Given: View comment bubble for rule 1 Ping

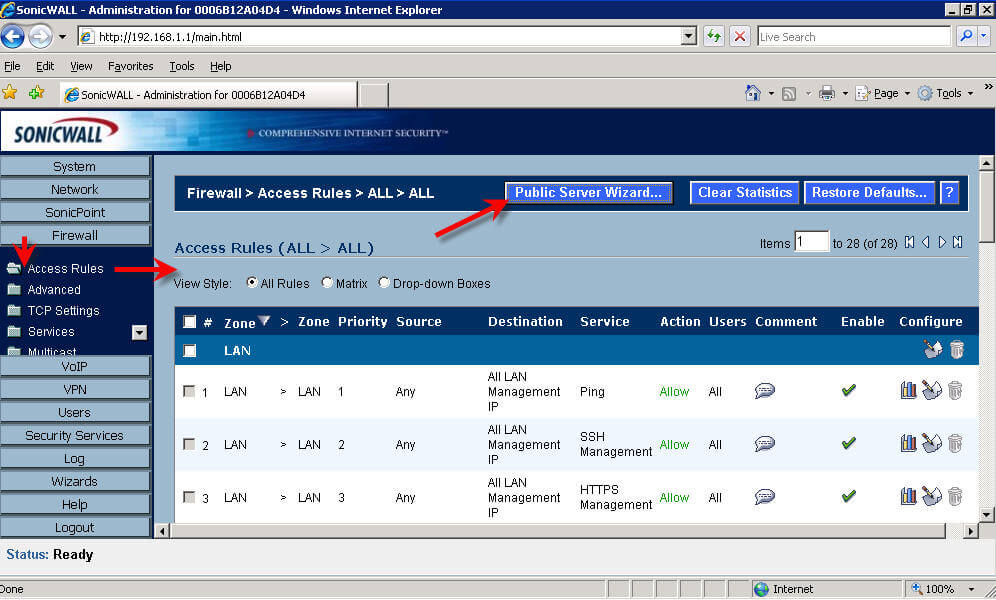Looking at the screenshot, I should coord(765,390).
